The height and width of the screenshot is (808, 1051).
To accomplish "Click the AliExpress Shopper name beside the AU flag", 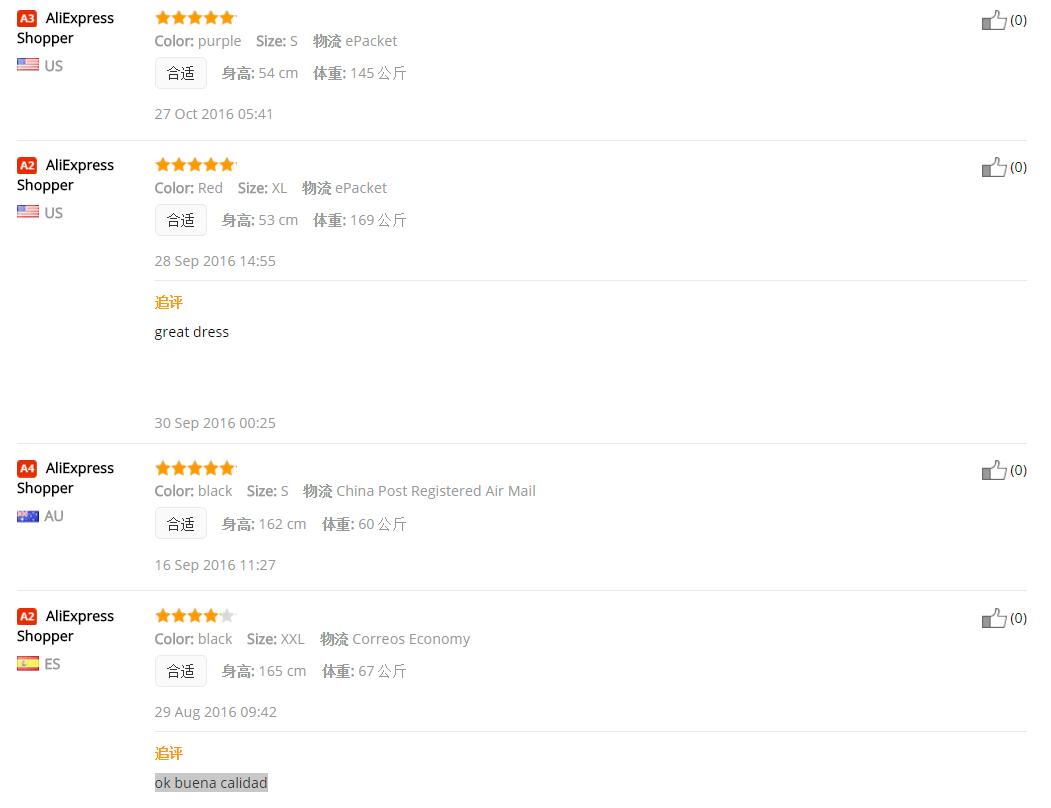I will (66, 478).
